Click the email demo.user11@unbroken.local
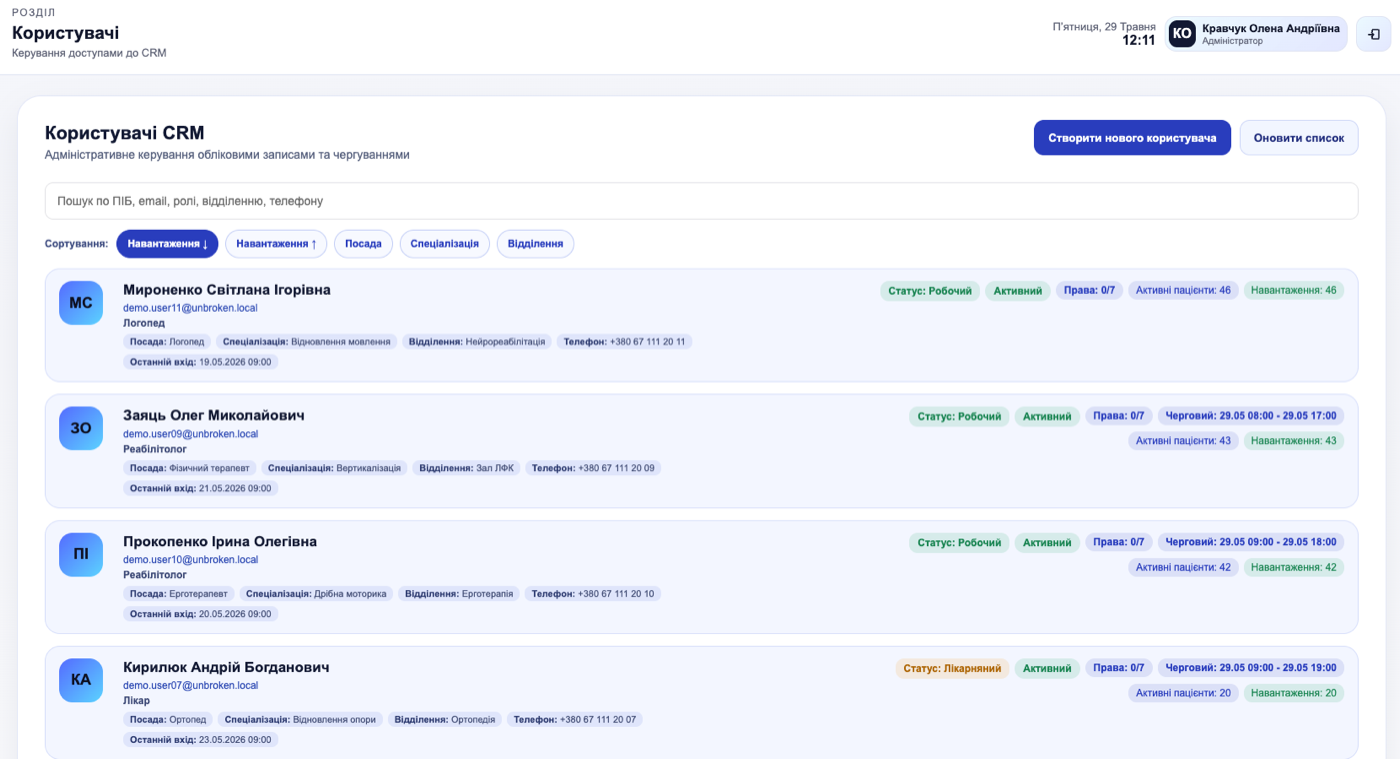This screenshot has height=759, width=1400. point(190,308)
